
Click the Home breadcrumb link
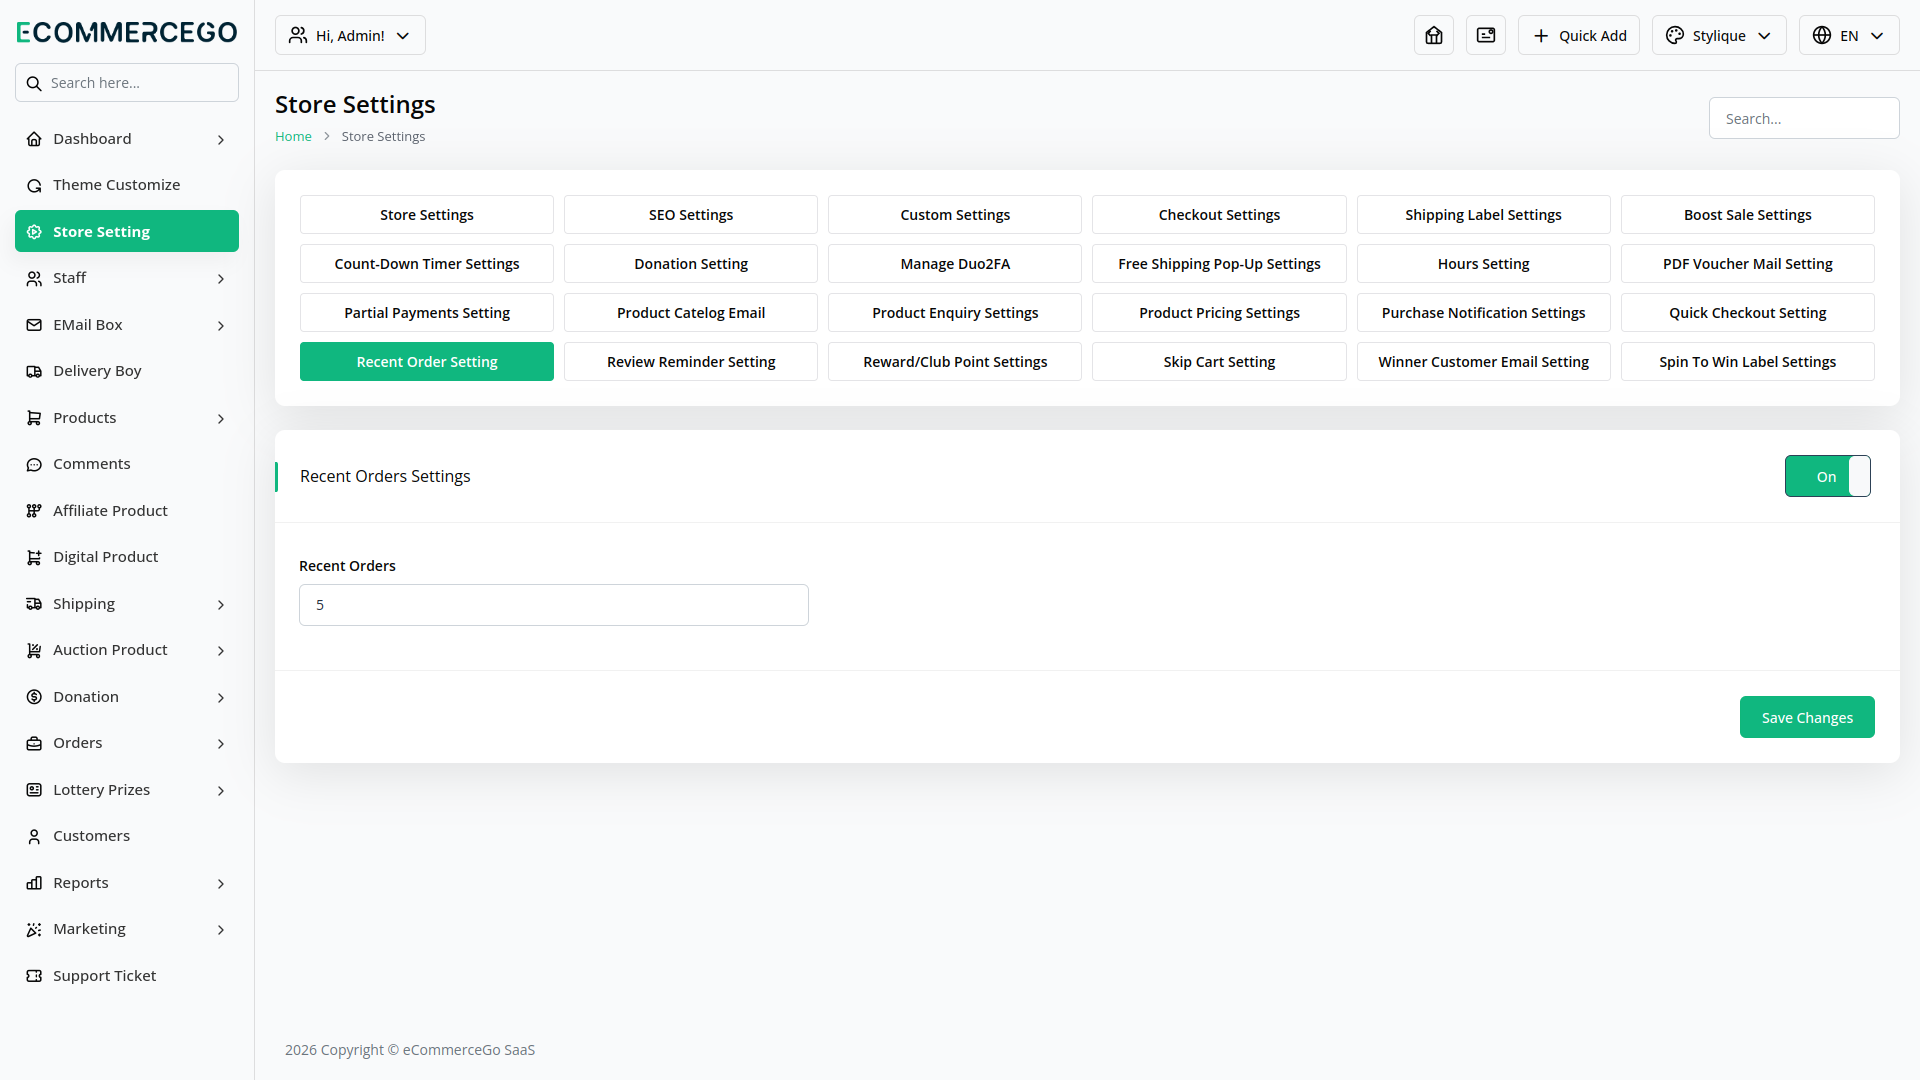[293, 136]
